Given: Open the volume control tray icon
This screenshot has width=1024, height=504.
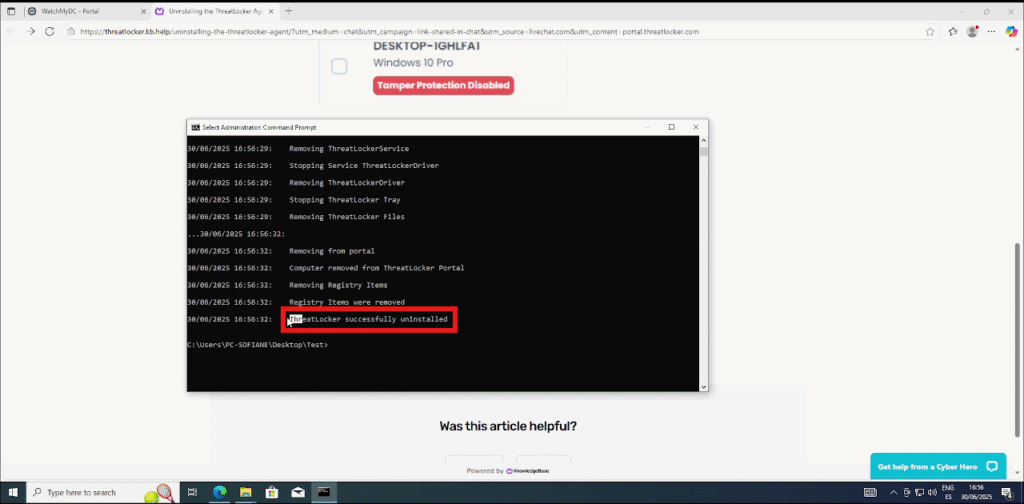Looking at the screenshot, I should (932, 492).
